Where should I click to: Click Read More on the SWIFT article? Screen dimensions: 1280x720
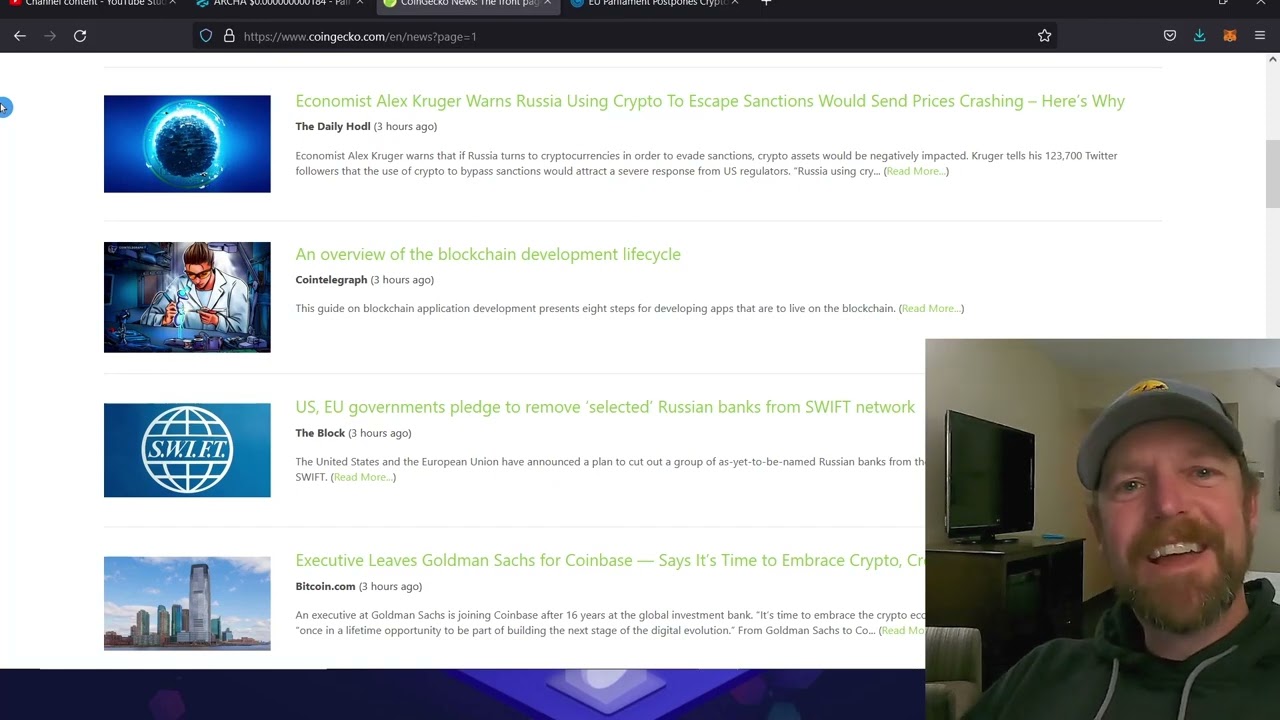[x=363, y=477]
